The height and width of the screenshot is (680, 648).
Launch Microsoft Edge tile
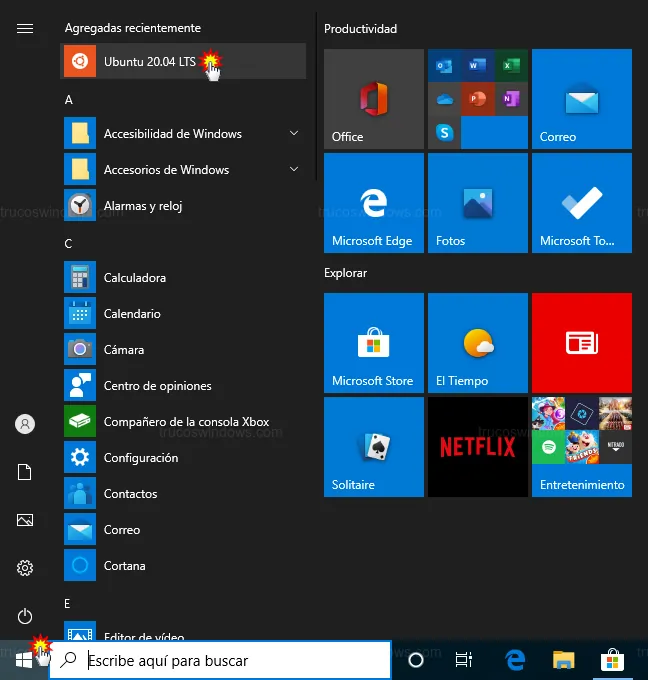(x=373, y=203)
